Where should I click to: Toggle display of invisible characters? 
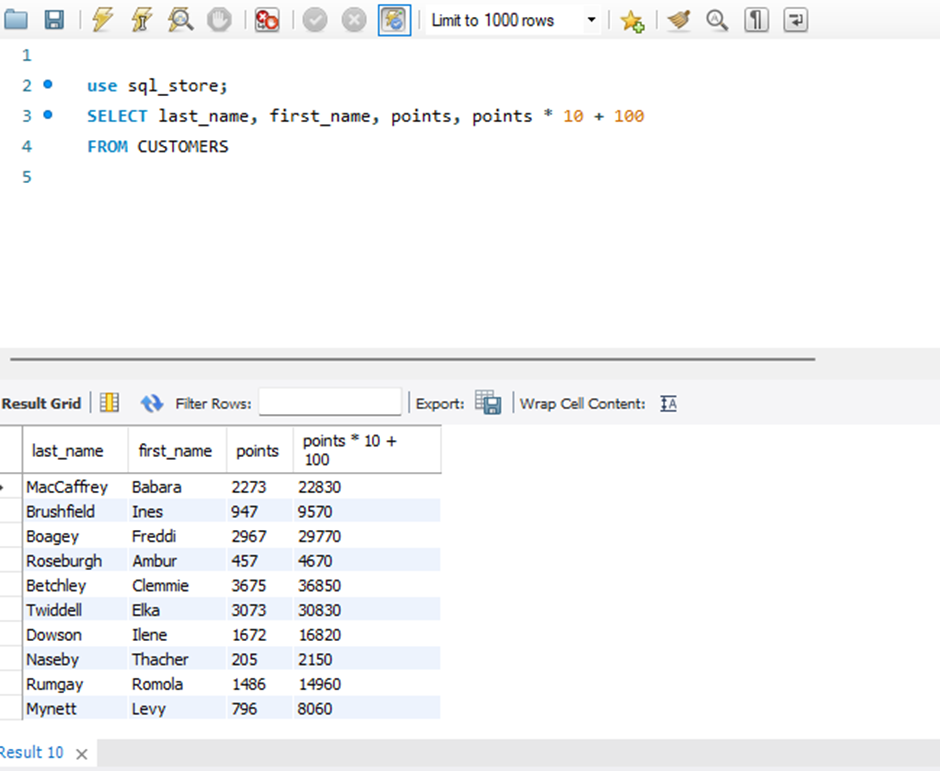(756, 20)
